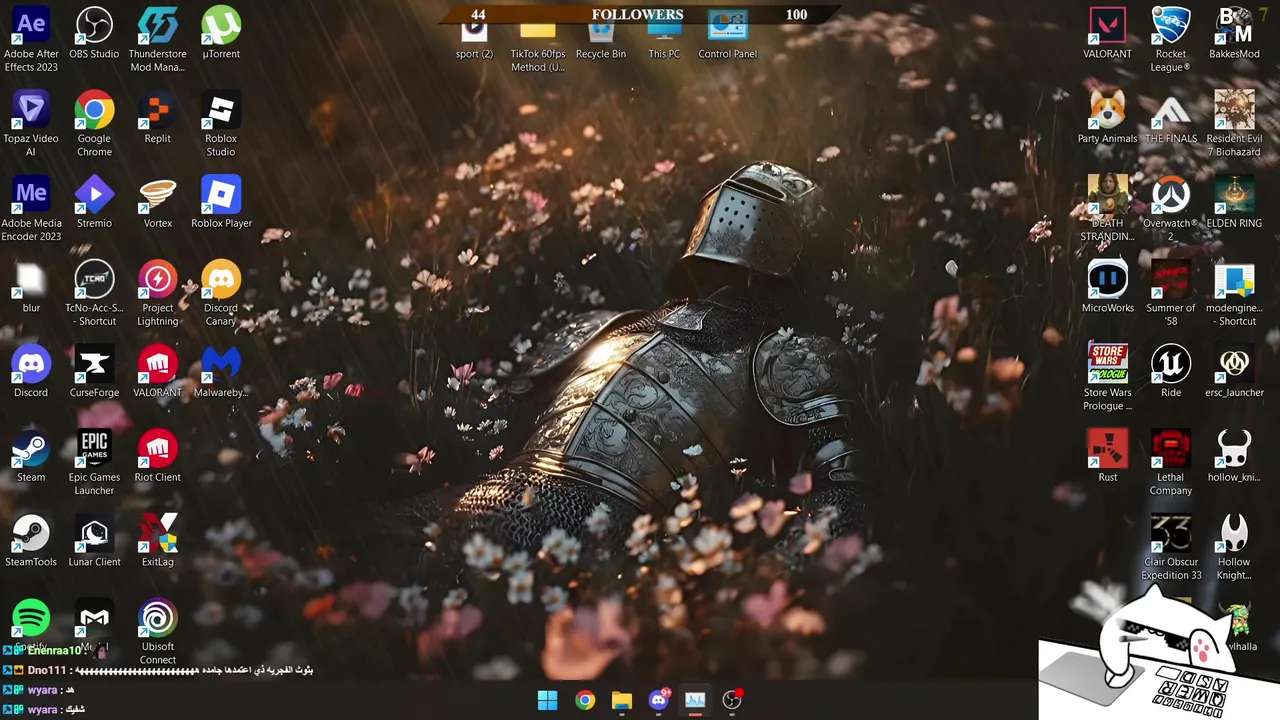Open the modengine Shortcut icon
The image size is (1280, 720).
pyautogui.click(x=1234, y=293)
